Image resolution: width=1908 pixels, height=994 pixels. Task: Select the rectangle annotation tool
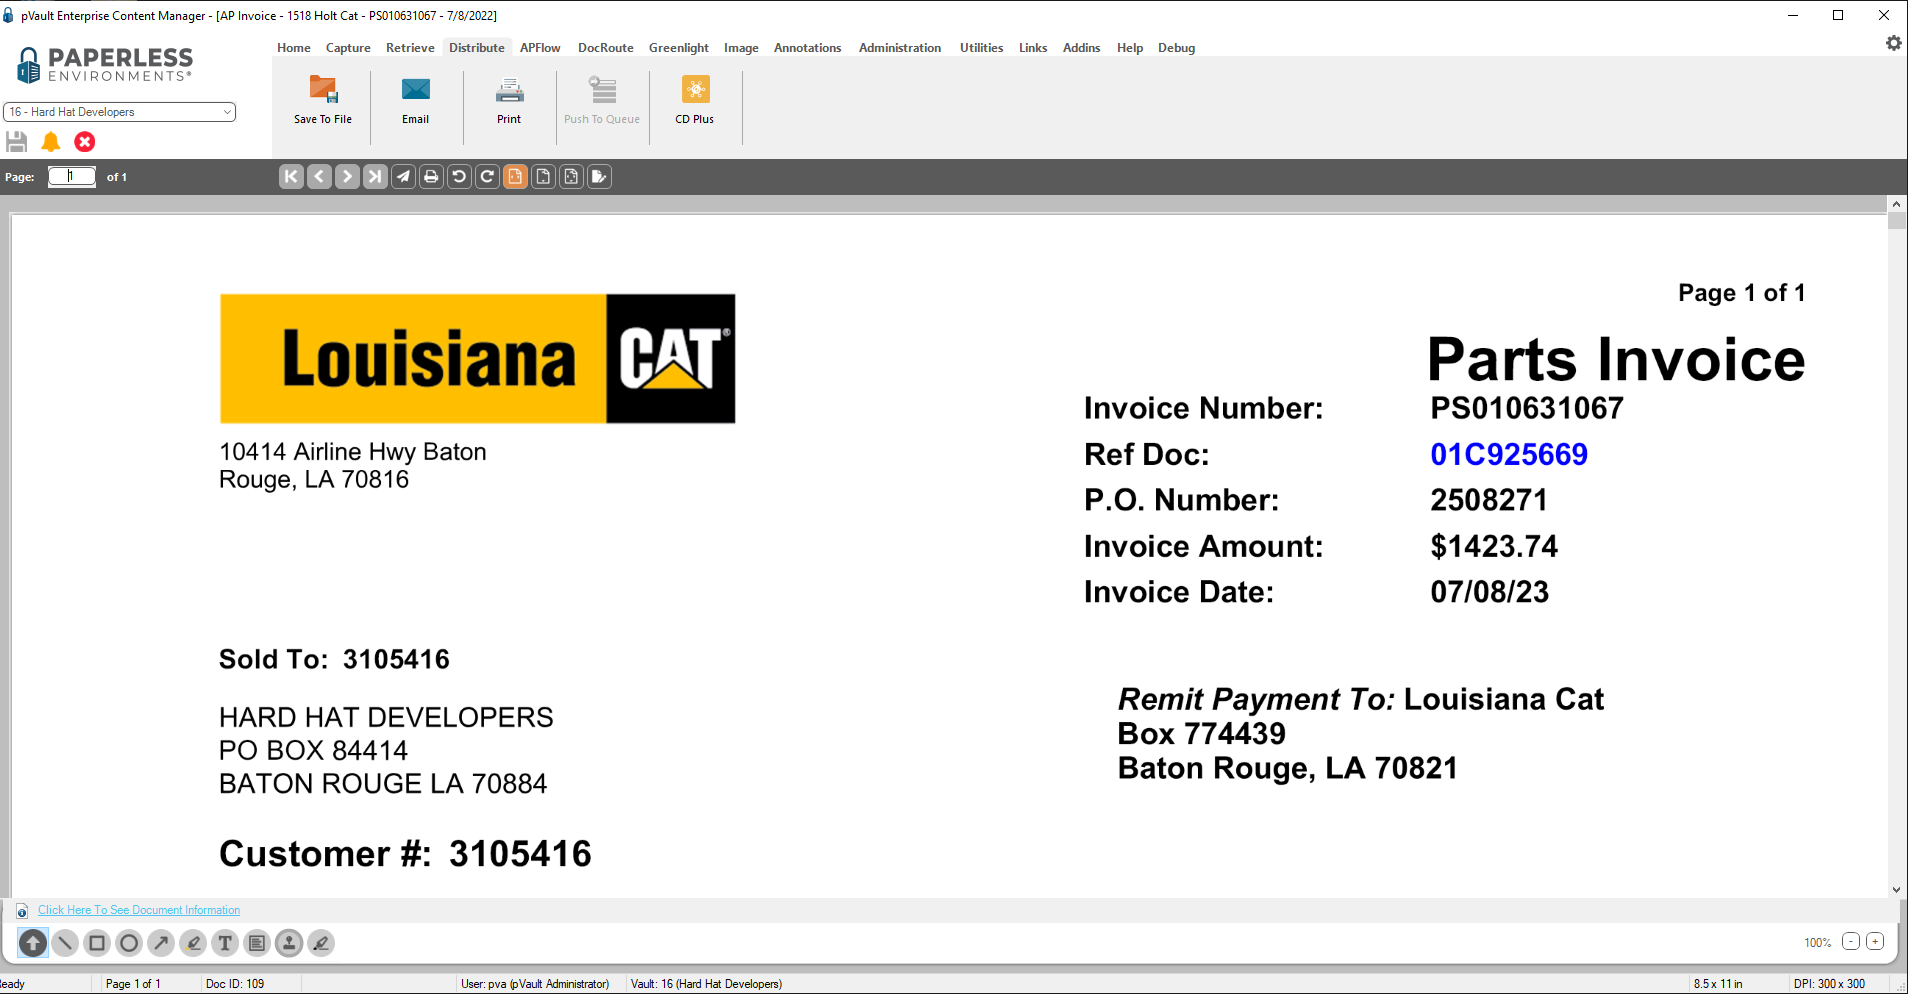pos(97,943)
